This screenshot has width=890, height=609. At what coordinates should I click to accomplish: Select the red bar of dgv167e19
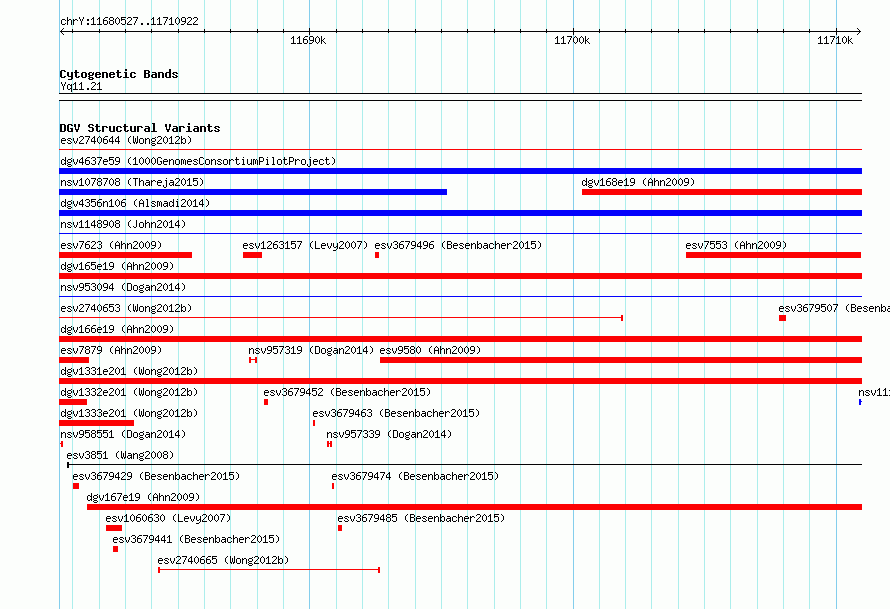click(475, 507)
